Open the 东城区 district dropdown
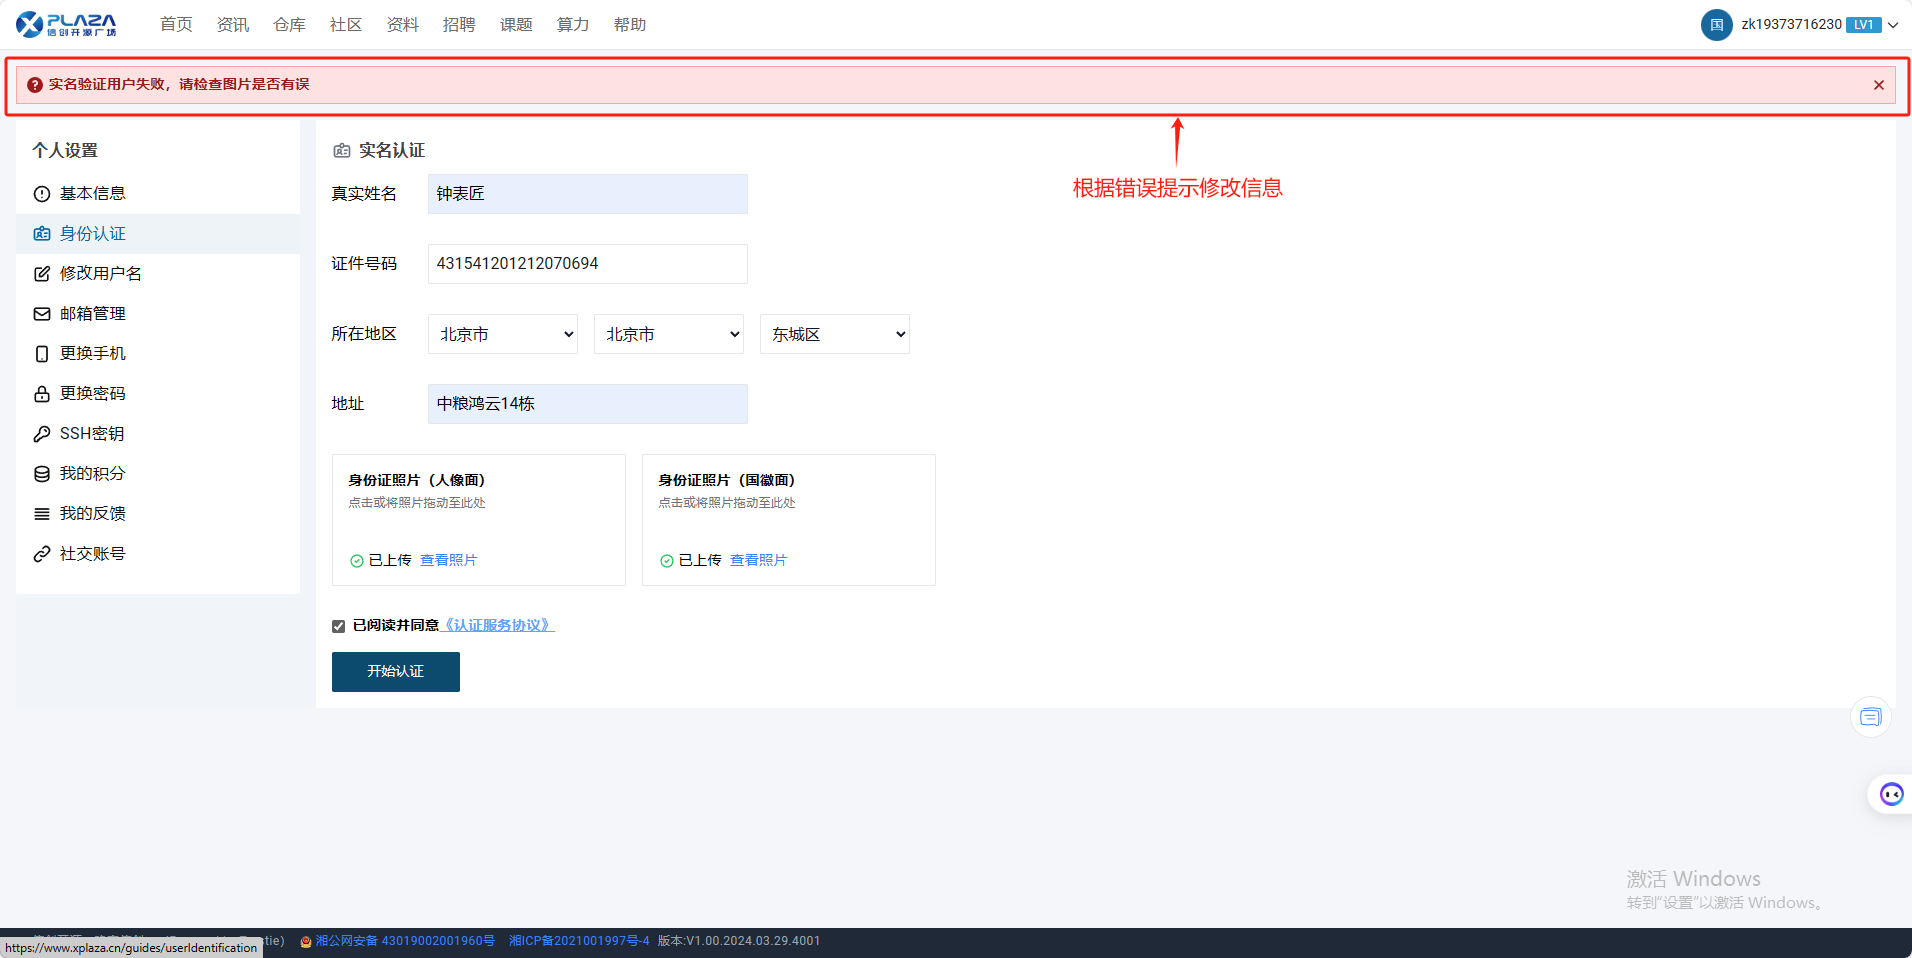Image resolution: width=1912 pixels, height=958 pixels. pos(835,334)
